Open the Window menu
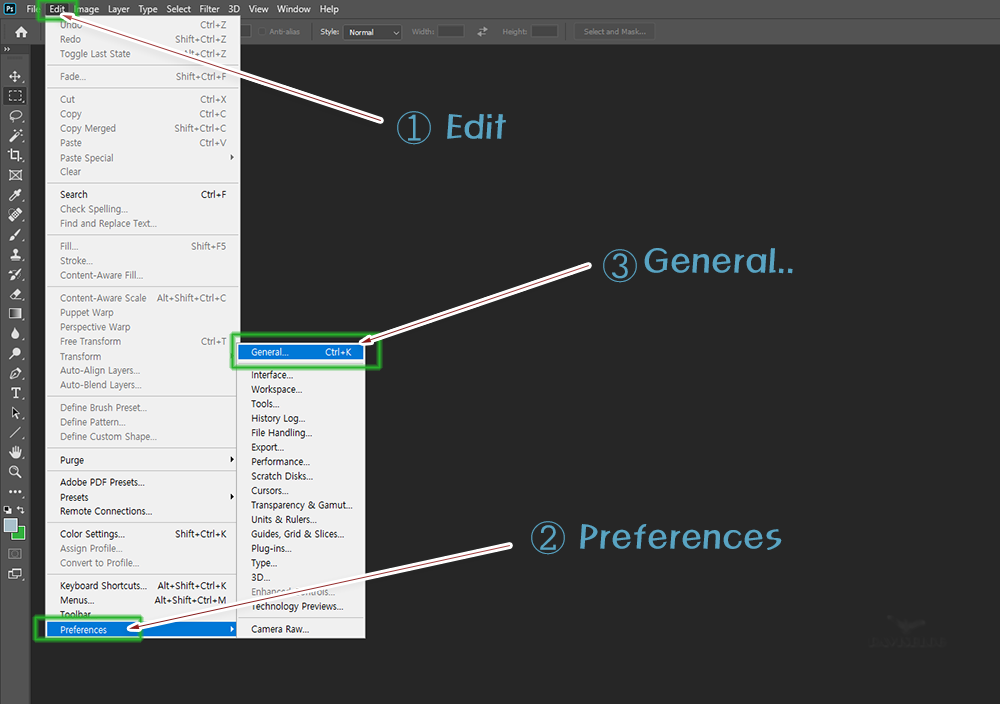Image resolution: width=1000 pixels, height=704 pixels. click(x=293, y=9)
